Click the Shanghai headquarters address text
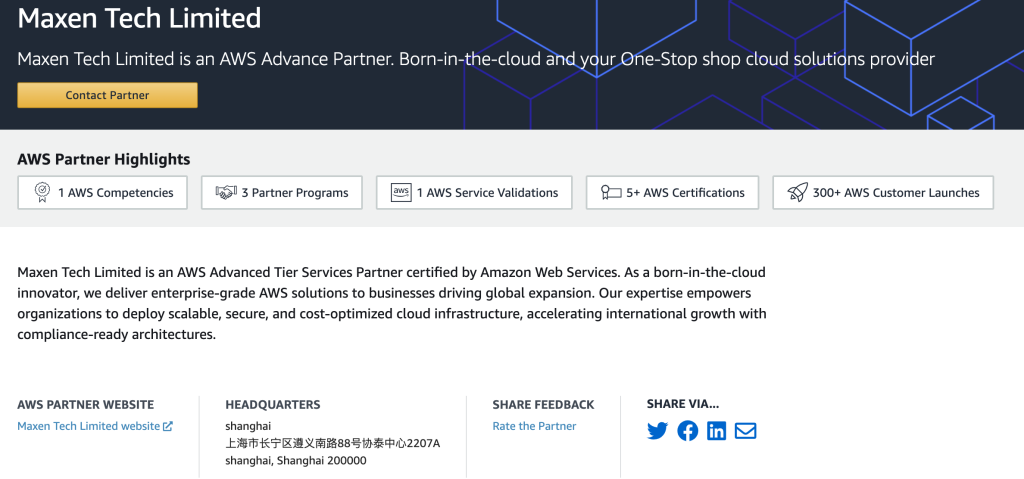The width and height of the screenshot is (1024, 479). [332, 443]
